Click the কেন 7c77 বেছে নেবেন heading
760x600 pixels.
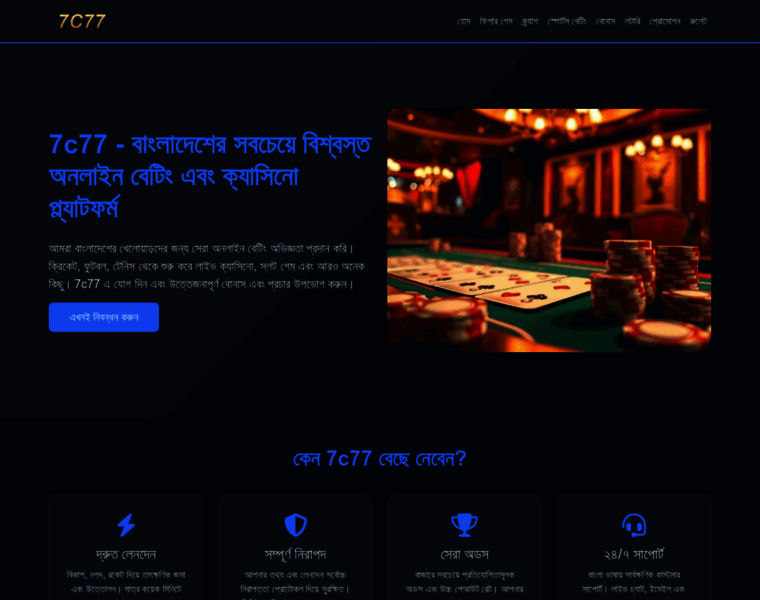(x=380, y=458)
